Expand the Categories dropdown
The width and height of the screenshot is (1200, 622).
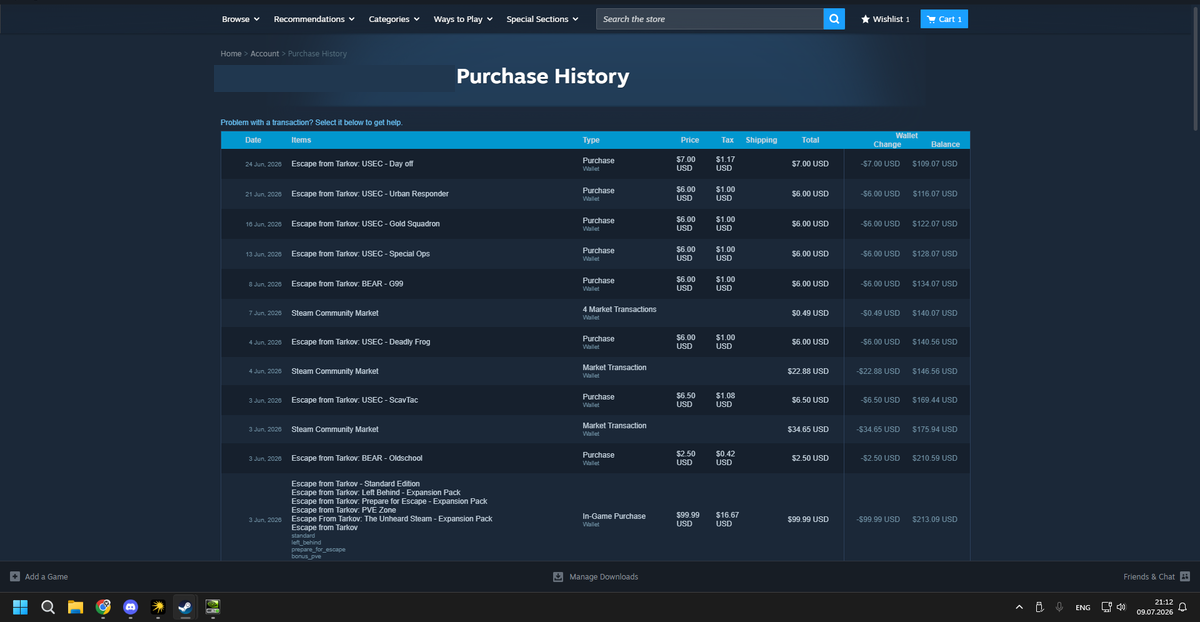click(394, 19)
